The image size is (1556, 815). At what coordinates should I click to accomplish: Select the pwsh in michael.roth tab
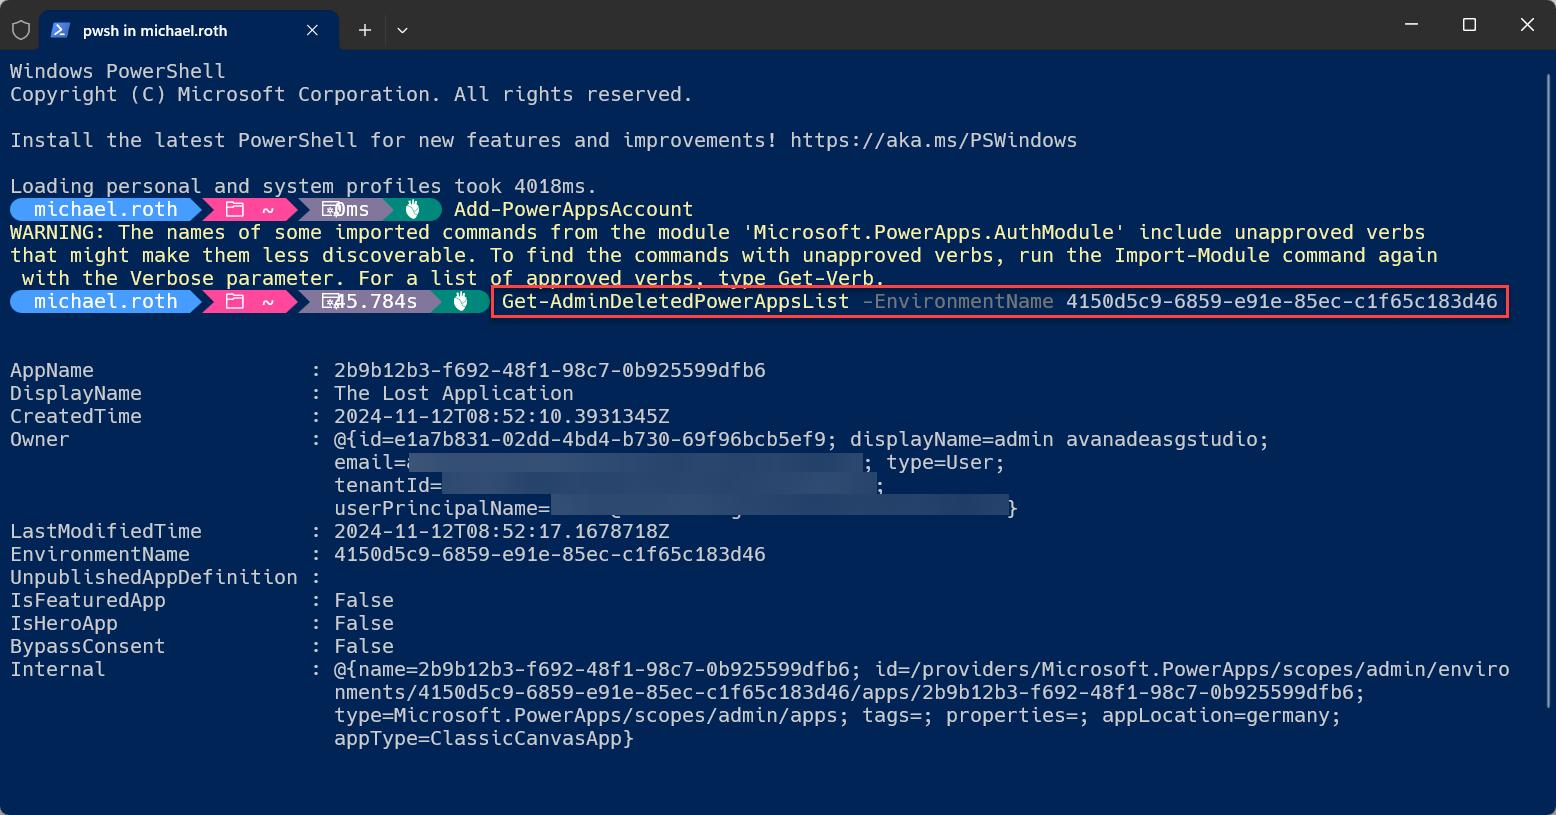[189, 30]
